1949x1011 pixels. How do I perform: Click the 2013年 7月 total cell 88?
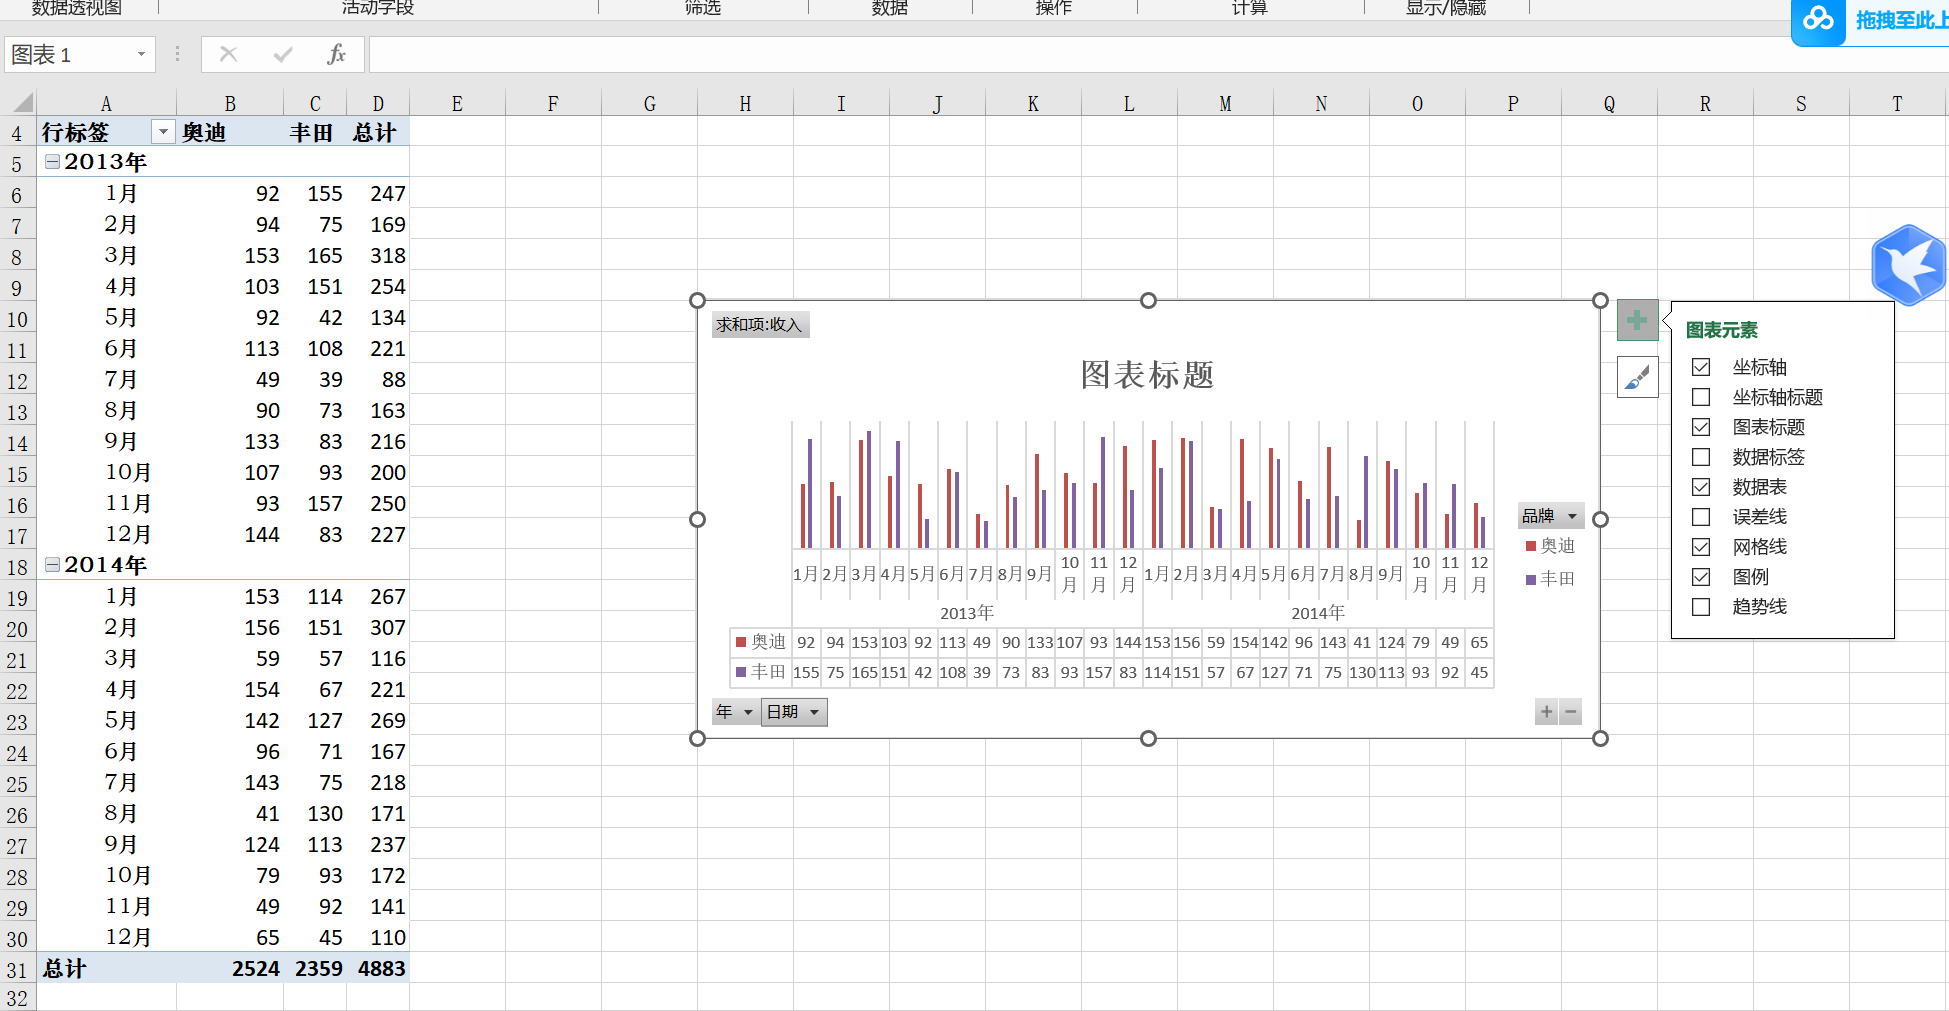pos(378,379)
